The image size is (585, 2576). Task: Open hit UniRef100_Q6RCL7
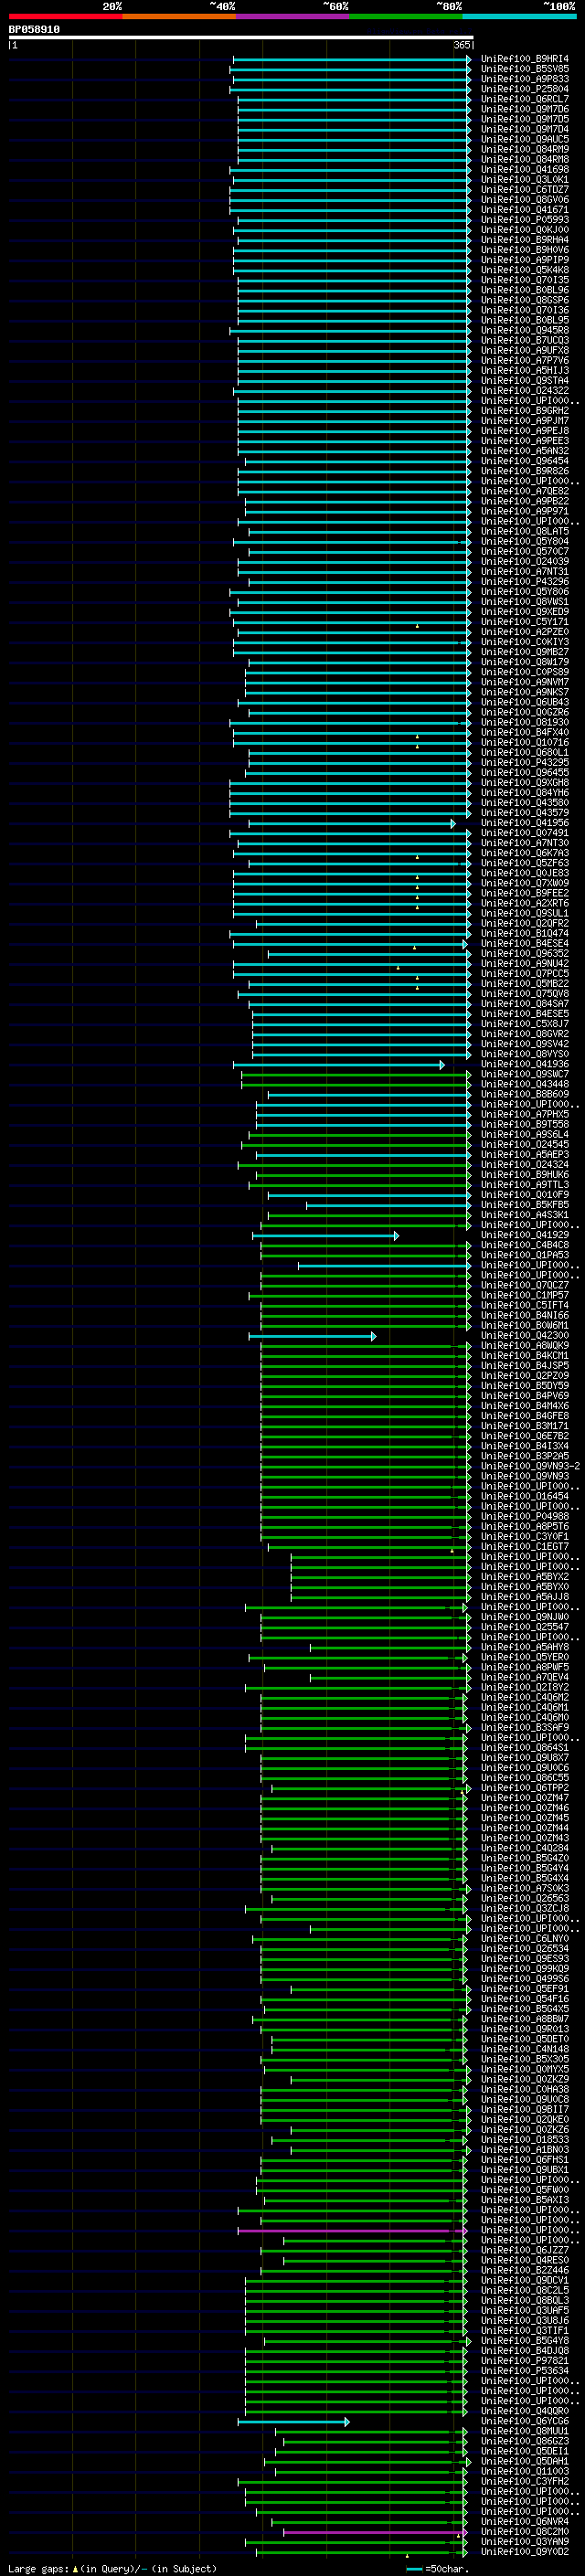[x=525, y=99]
